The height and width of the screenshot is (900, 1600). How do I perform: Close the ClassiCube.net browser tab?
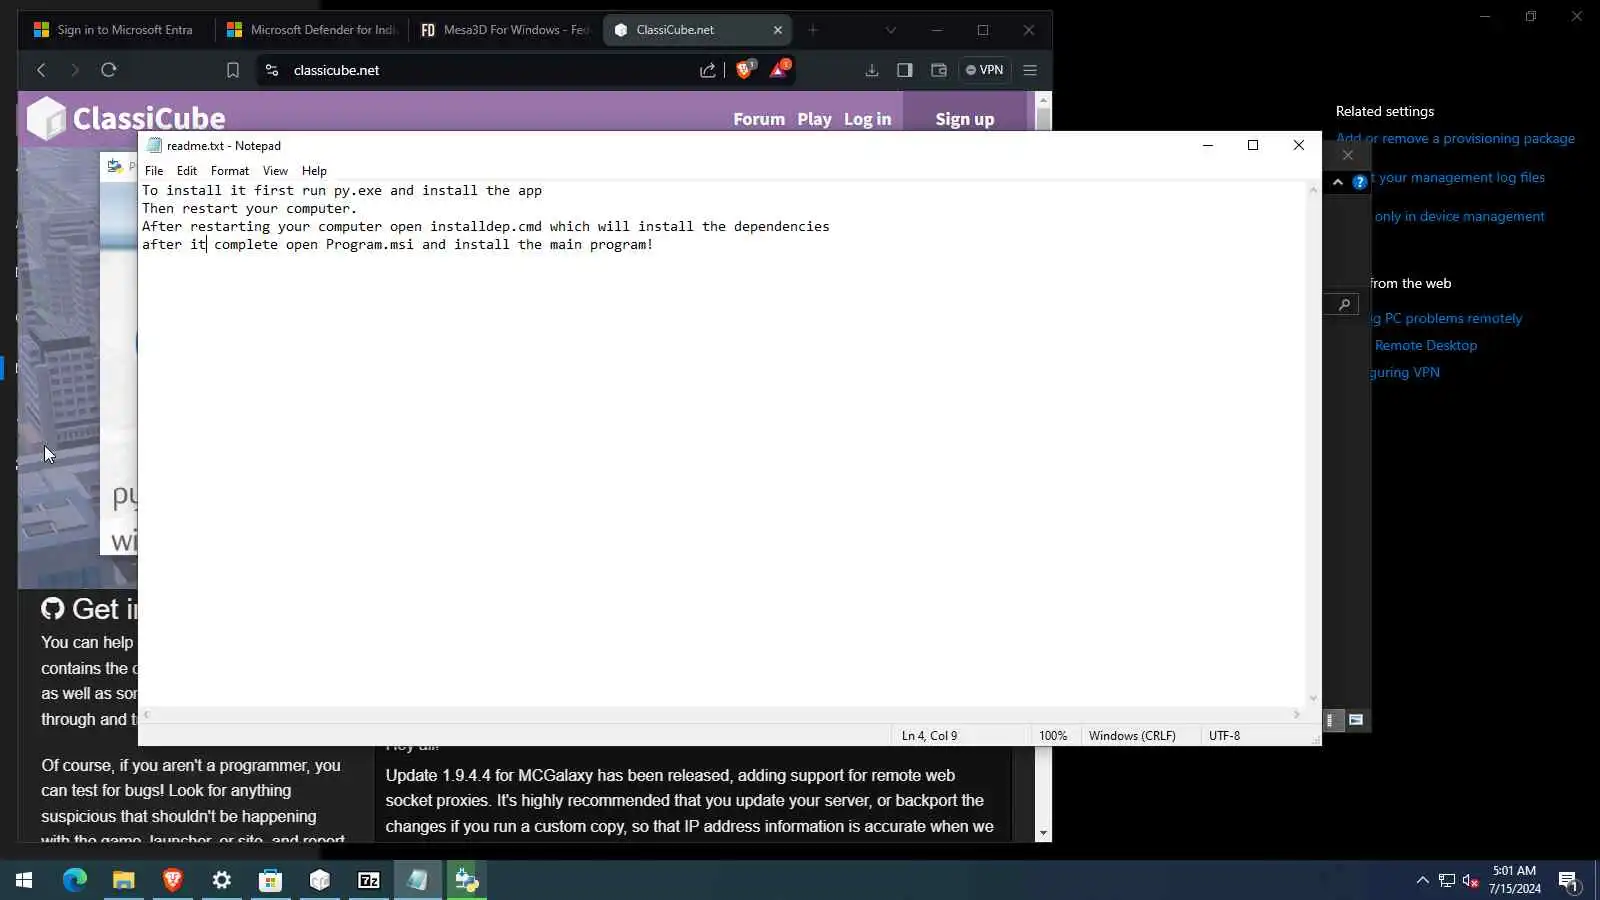click(x=778, y=30)
